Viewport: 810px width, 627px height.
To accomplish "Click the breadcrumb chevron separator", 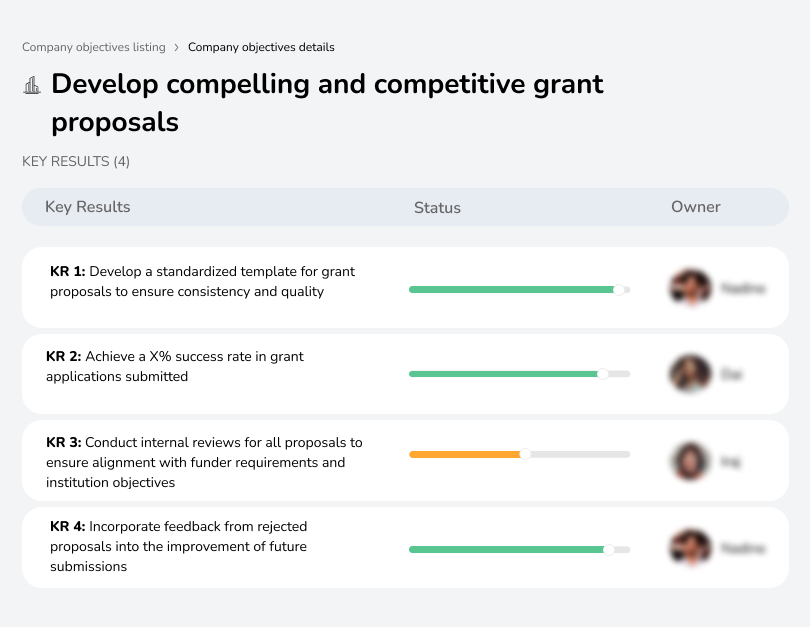I will click(x=177, y=47).
